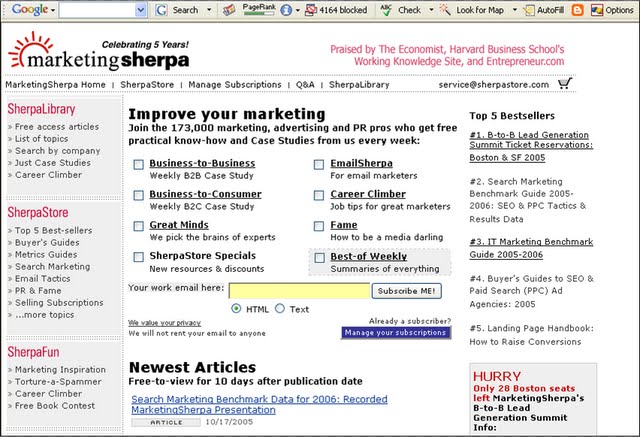Expand the Google search box history dropdown
The image size is (640, 437).
coord(141,10)
